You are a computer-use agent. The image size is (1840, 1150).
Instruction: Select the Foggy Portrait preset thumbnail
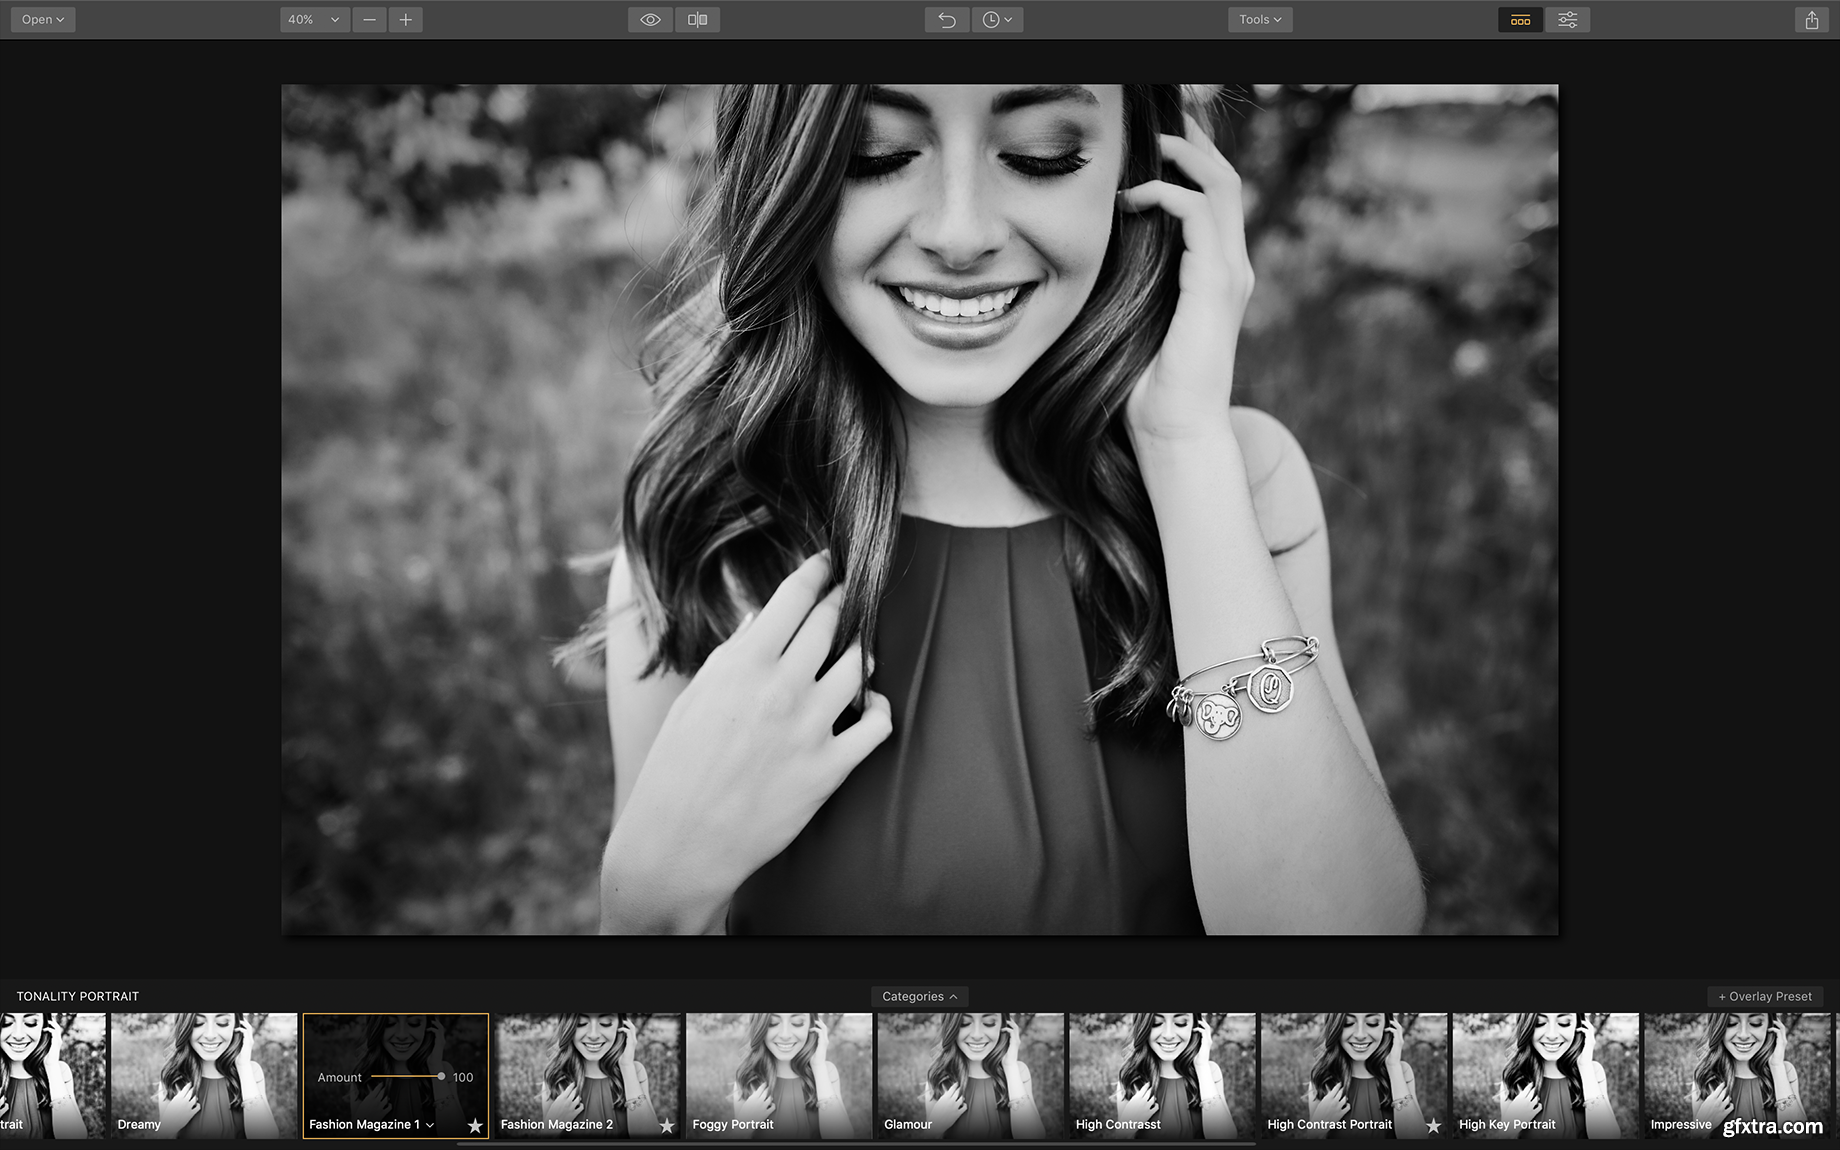[x=778, y=1070]
